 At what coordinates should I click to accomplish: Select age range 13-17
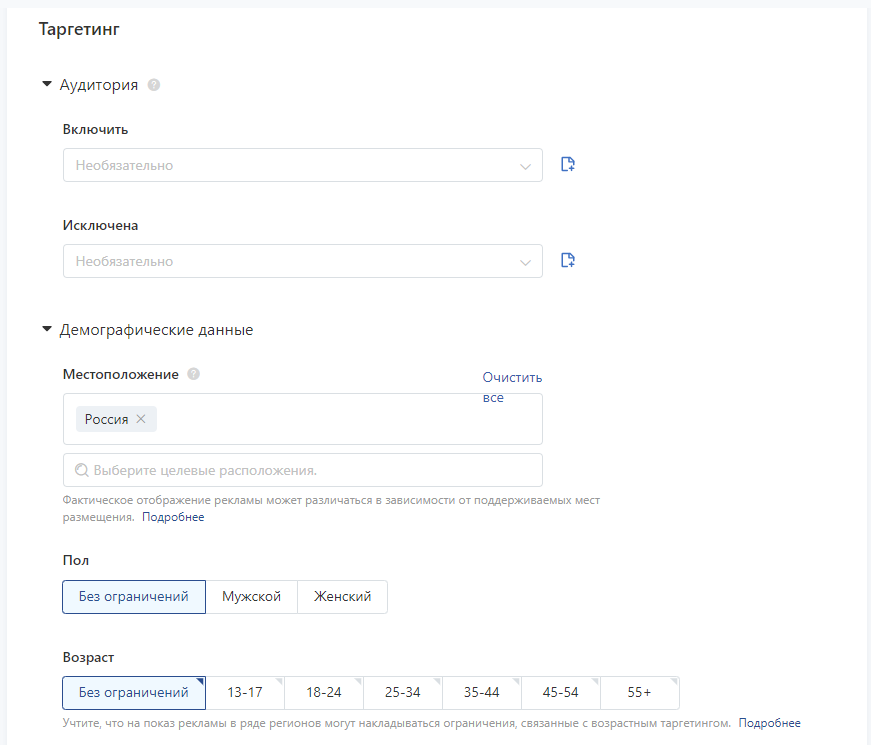[245, 692]
